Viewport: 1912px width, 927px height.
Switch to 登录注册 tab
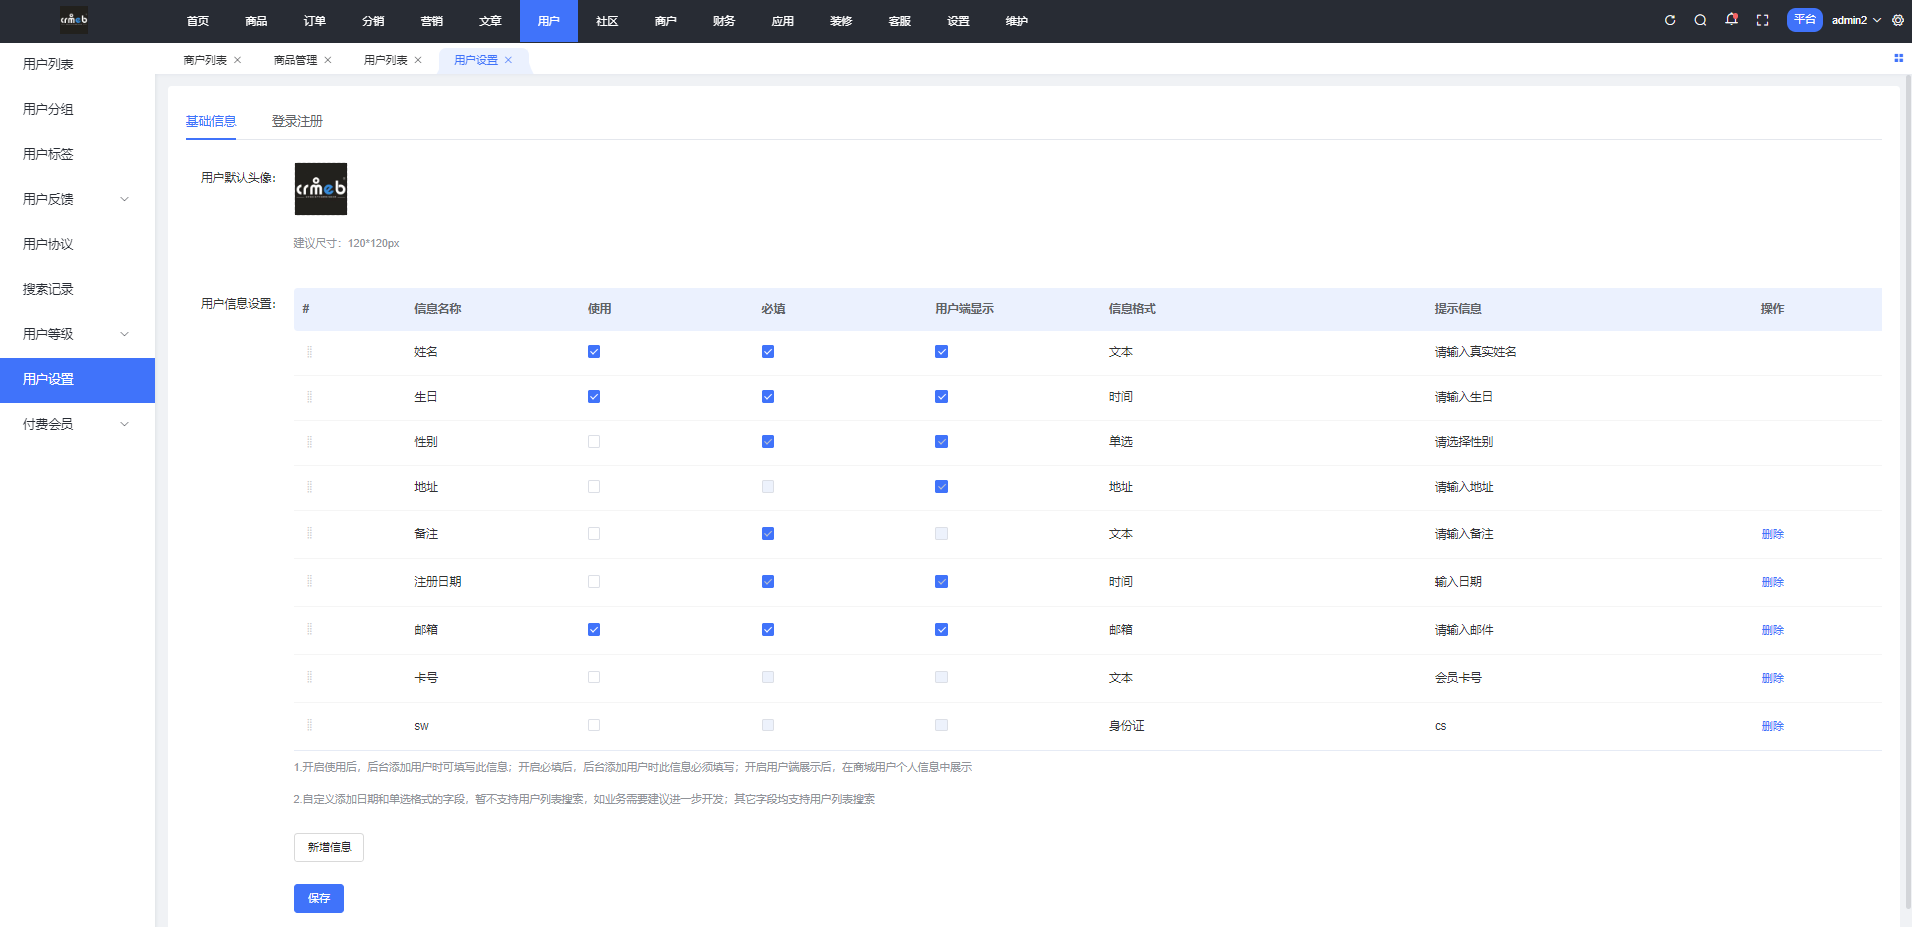[297, 121]
